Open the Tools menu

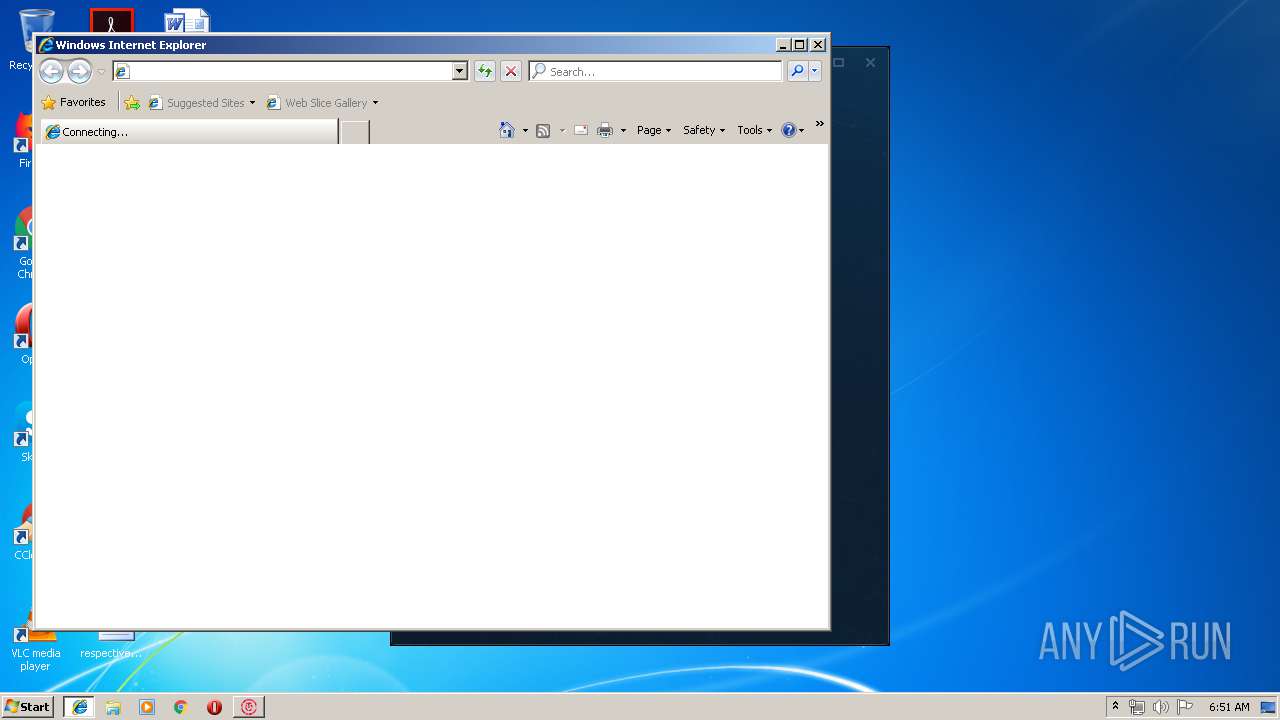click(x=755, y=130)
